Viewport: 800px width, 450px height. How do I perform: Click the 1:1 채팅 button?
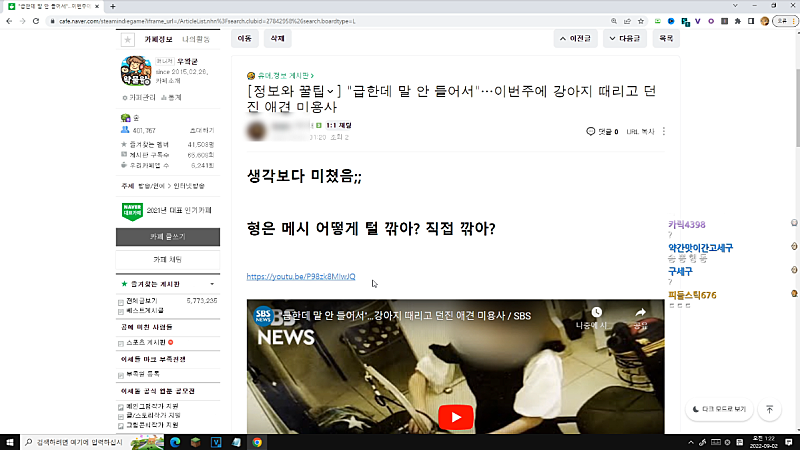tap(339, 125)
